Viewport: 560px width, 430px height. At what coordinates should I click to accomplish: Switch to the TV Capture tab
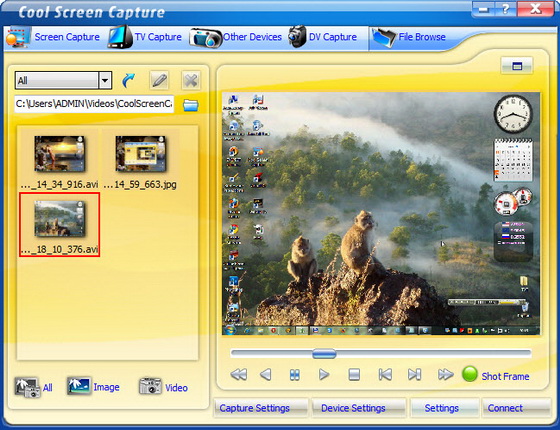point(145,37)
